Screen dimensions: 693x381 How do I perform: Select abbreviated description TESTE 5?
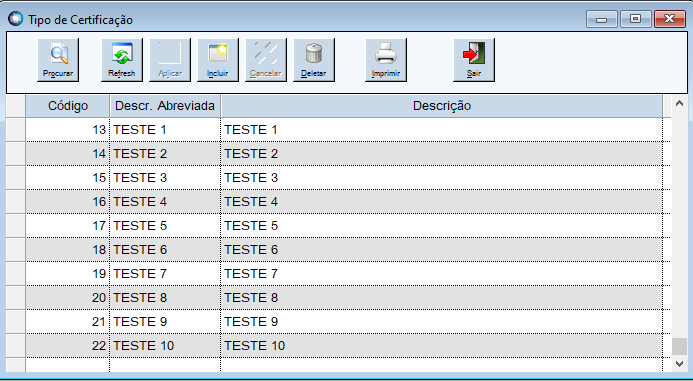point(165,225)
